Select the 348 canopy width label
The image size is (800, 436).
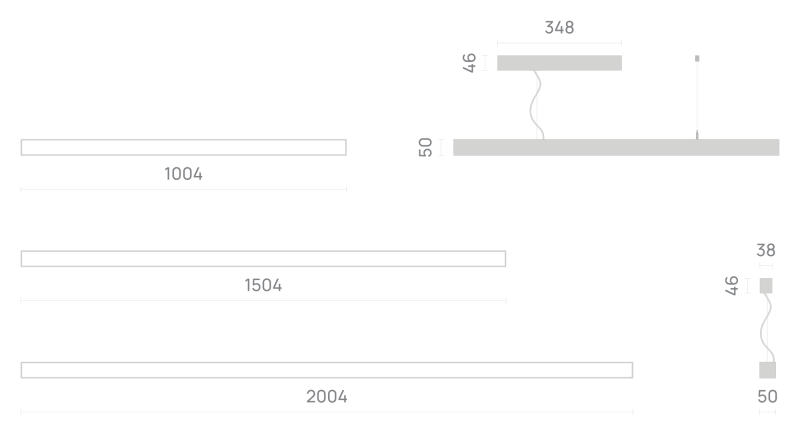(559, 28)
